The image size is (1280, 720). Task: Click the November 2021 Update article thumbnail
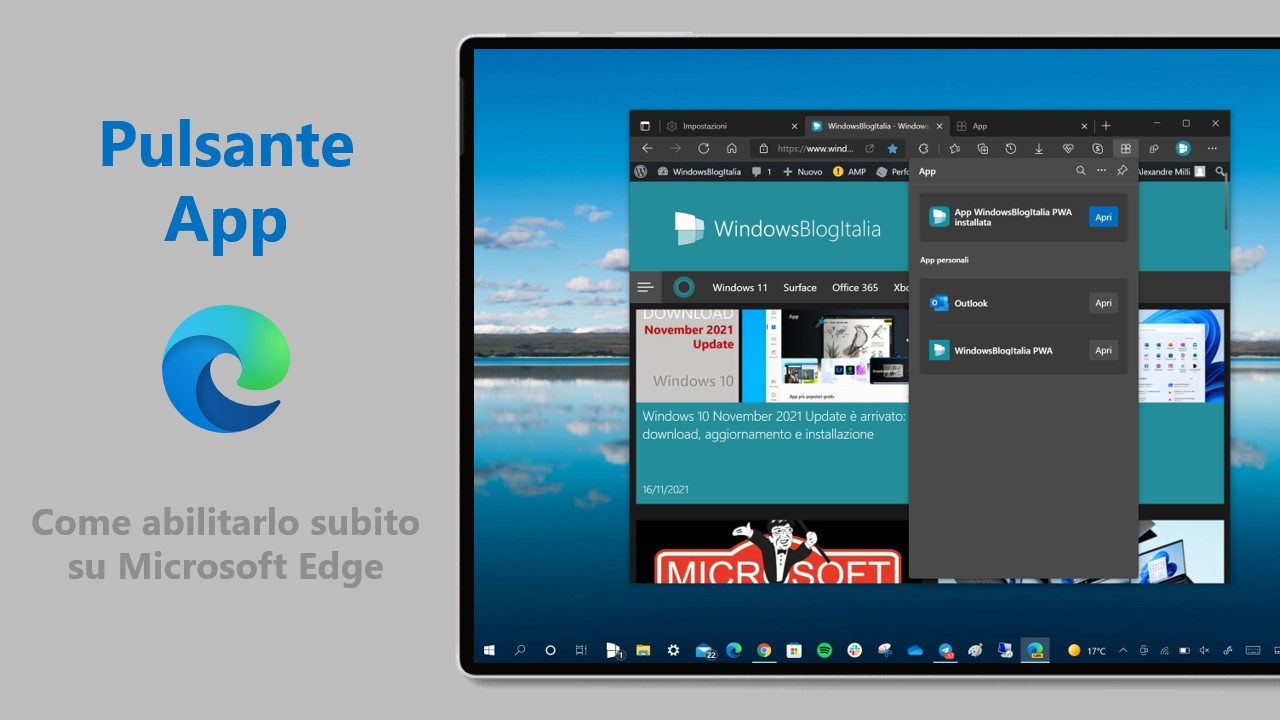[771, 355]
